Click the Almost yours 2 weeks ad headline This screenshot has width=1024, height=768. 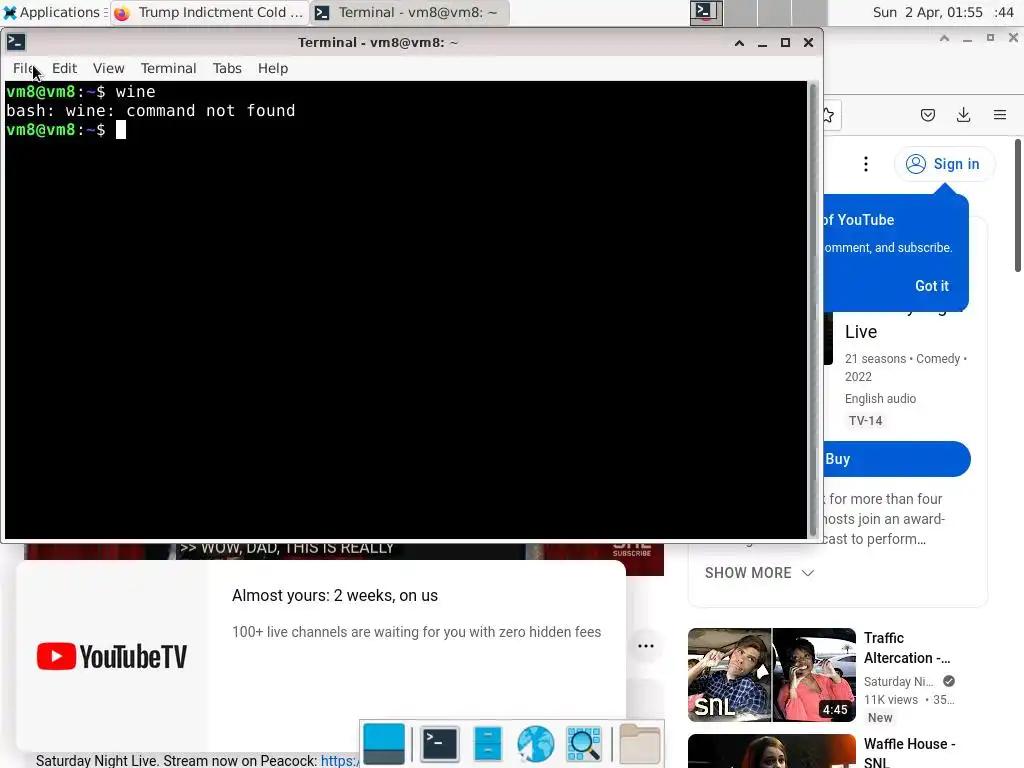point(334,596)
